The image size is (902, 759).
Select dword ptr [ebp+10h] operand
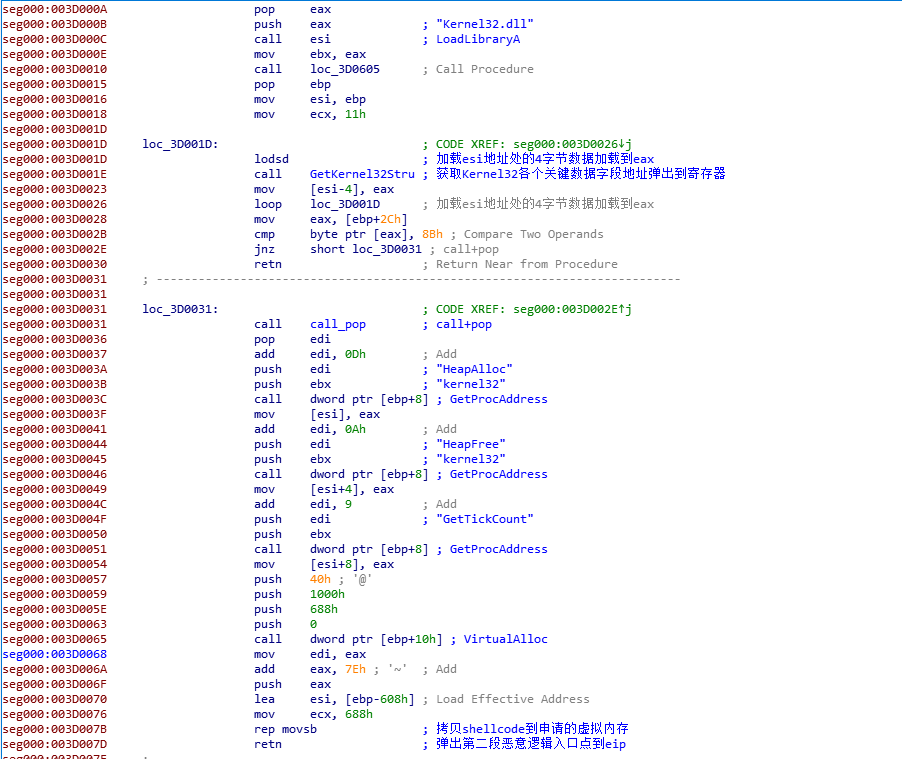pyautogui.click(x=376, y=639)
